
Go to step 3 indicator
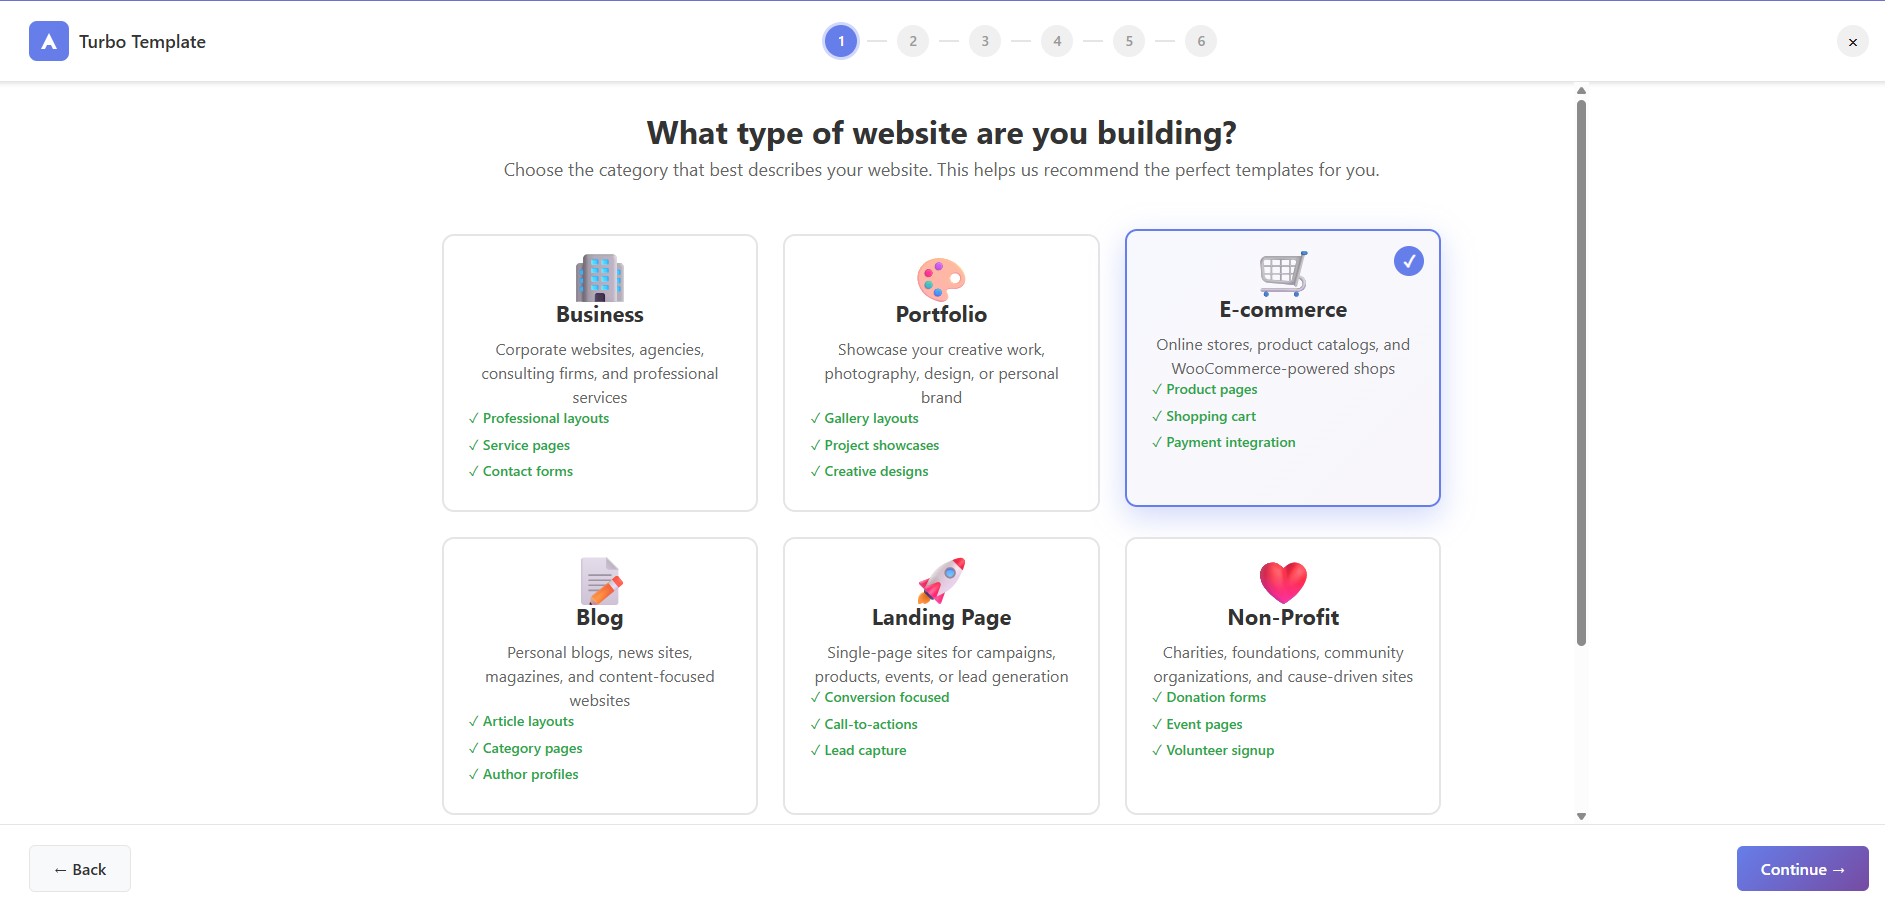[x=985, y=41]
